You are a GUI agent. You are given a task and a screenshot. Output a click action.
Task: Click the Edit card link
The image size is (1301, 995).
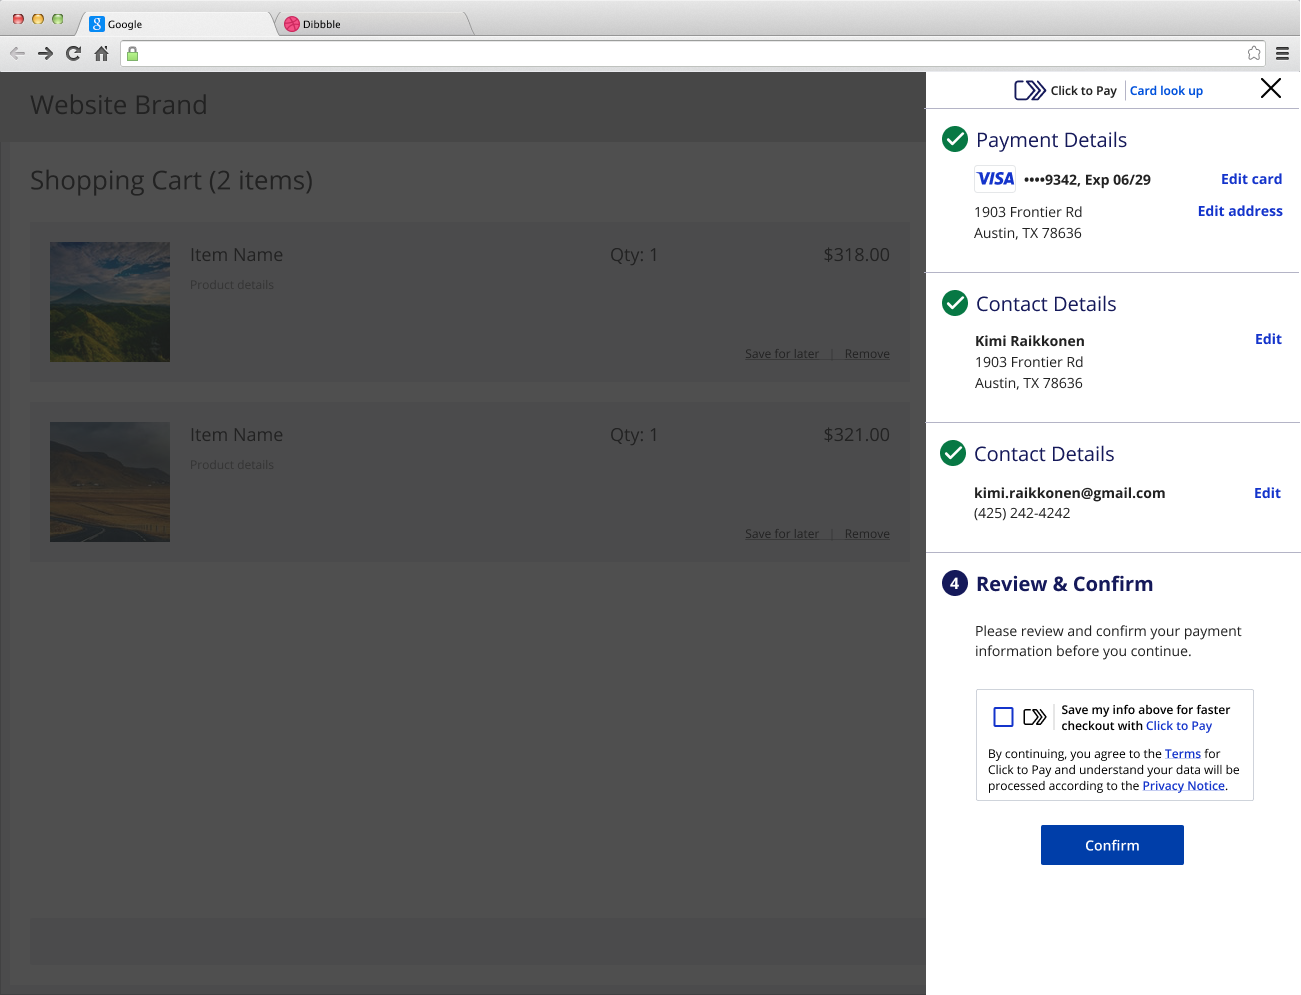[1251, 179]
